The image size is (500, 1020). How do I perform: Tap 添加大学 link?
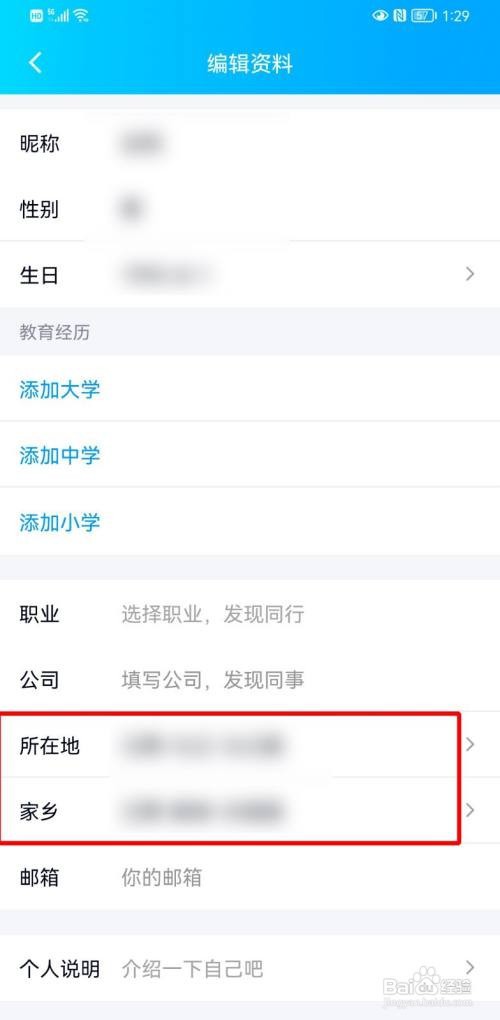60,390
